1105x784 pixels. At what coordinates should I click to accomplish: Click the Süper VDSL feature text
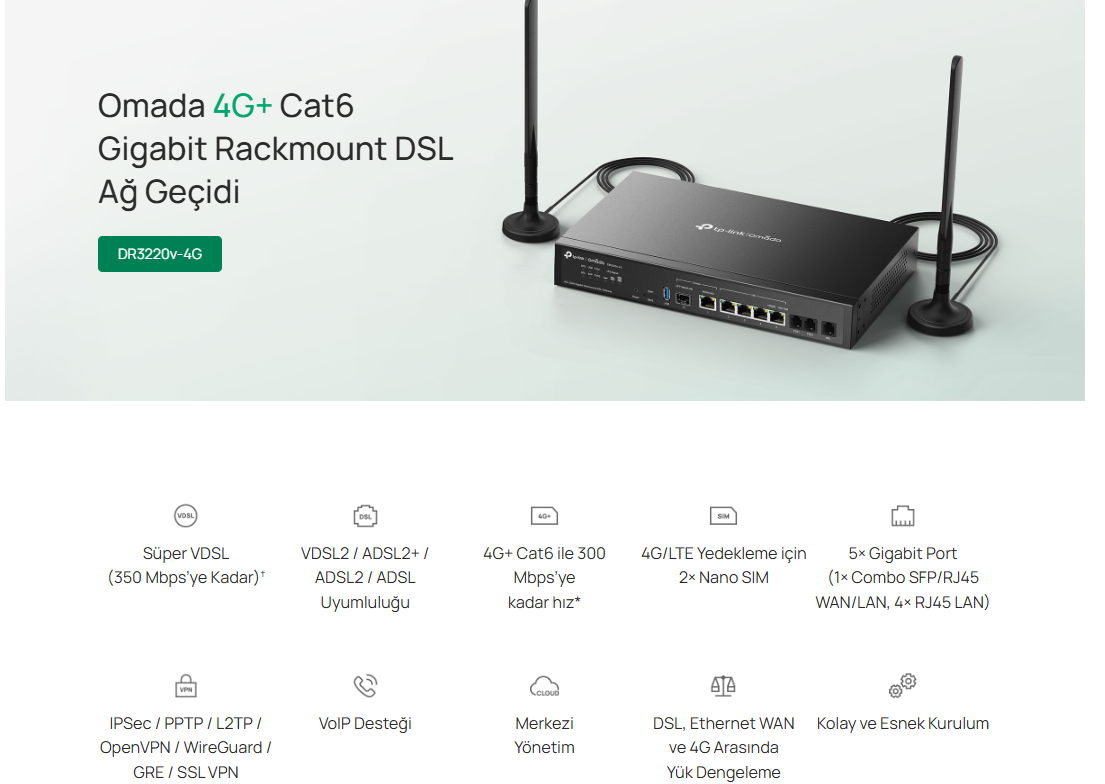click(x=186, y=565)
